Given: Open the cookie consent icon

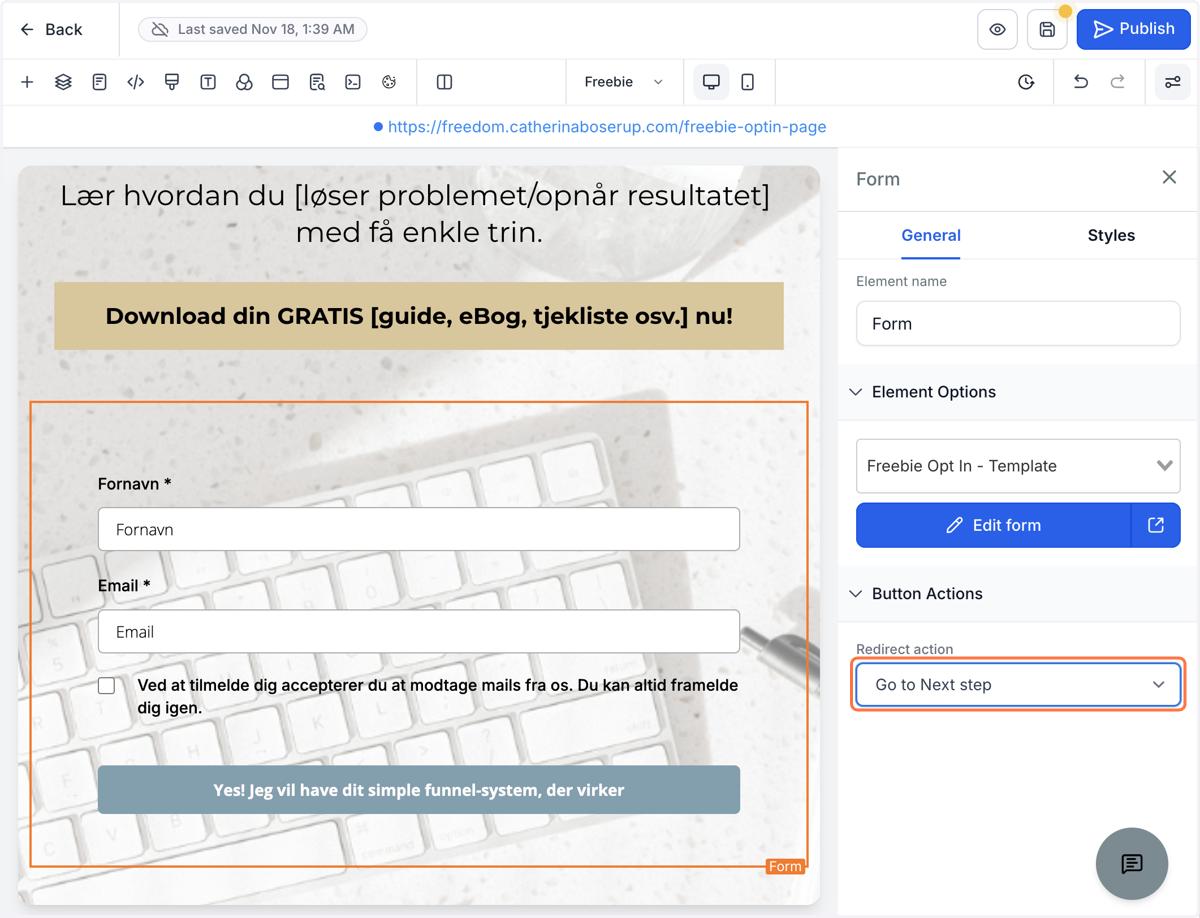Looking at the screenshot, I should pos(389,82).
